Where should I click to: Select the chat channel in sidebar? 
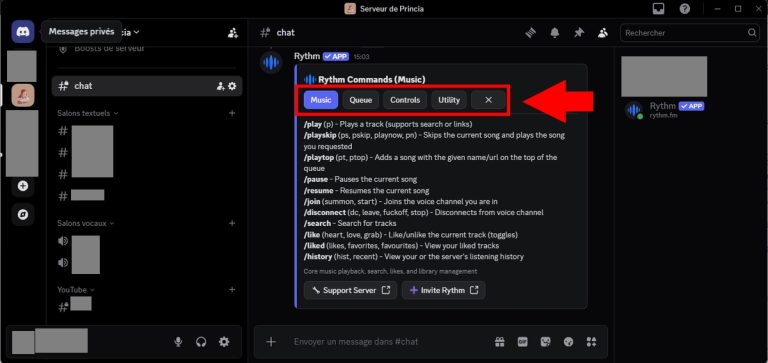(x=146, y=86)
